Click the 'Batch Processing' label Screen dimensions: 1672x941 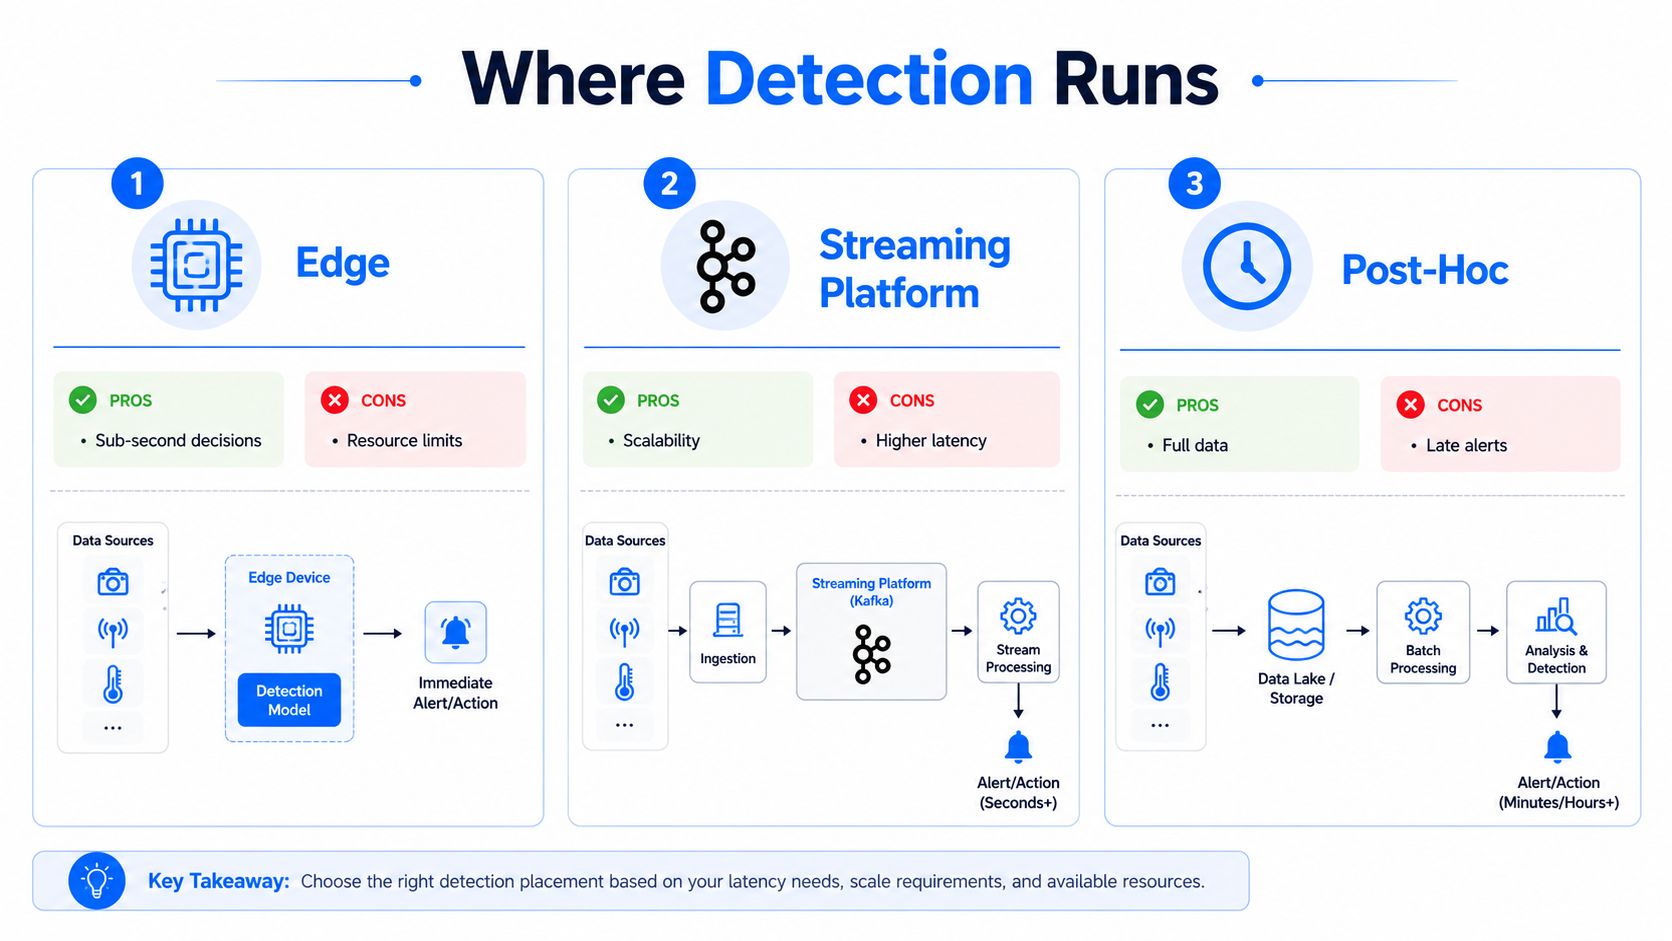coord(1423,660)
